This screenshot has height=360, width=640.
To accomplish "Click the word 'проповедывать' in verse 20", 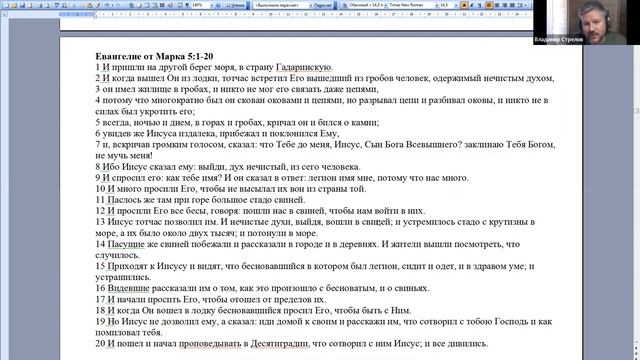I will pyautogui.click(x=210, y=344).
